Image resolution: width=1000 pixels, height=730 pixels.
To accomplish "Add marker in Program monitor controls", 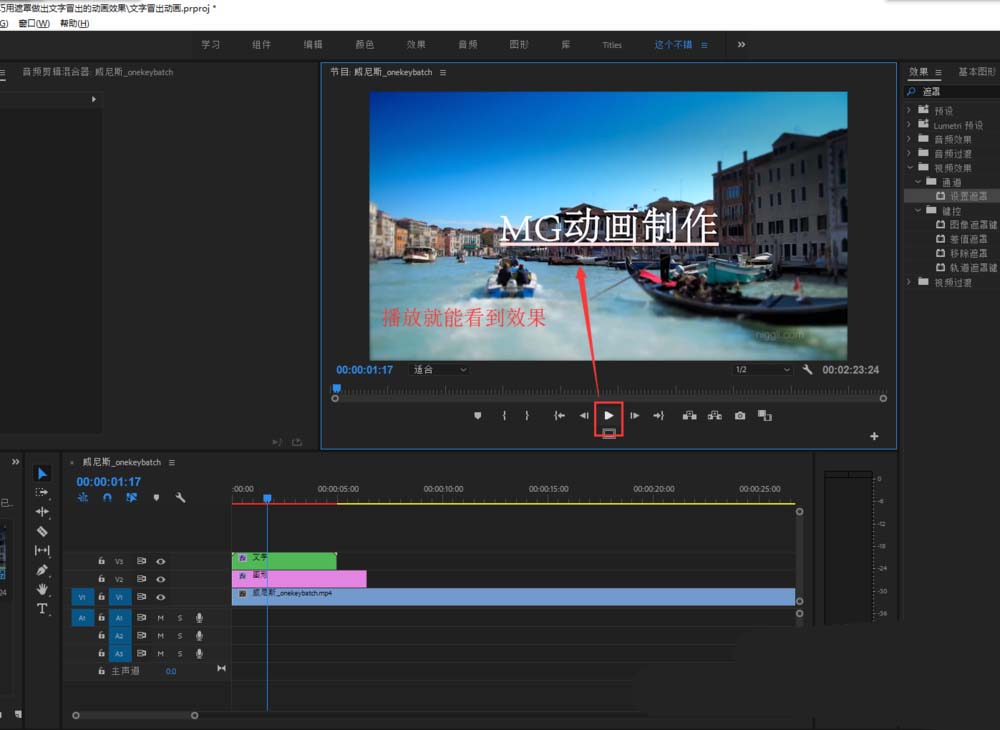I will point(477,415).
